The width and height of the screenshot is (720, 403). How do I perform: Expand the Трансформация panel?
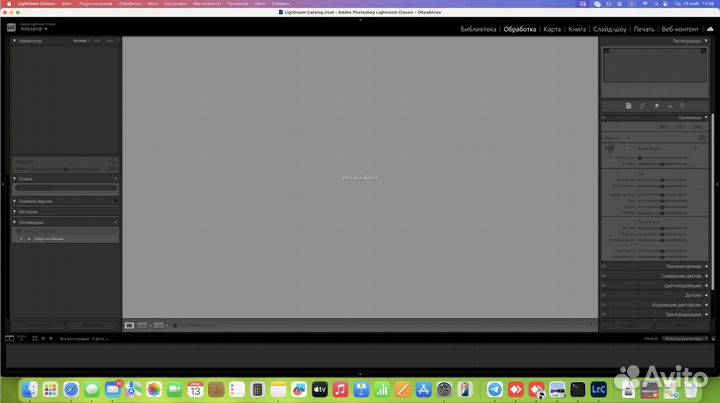click(x=706, y=314)
